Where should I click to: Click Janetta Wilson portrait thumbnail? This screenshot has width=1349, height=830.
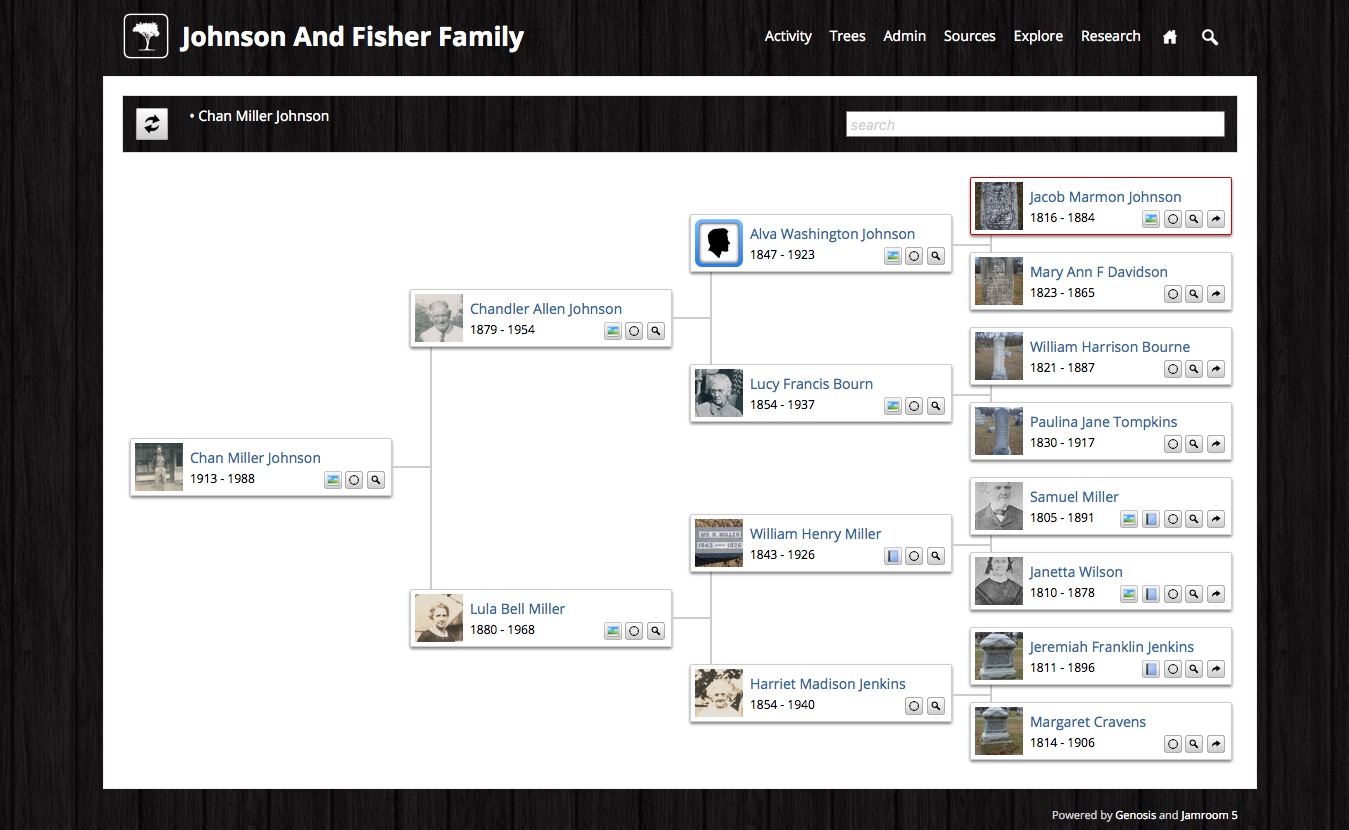[999, 581]
